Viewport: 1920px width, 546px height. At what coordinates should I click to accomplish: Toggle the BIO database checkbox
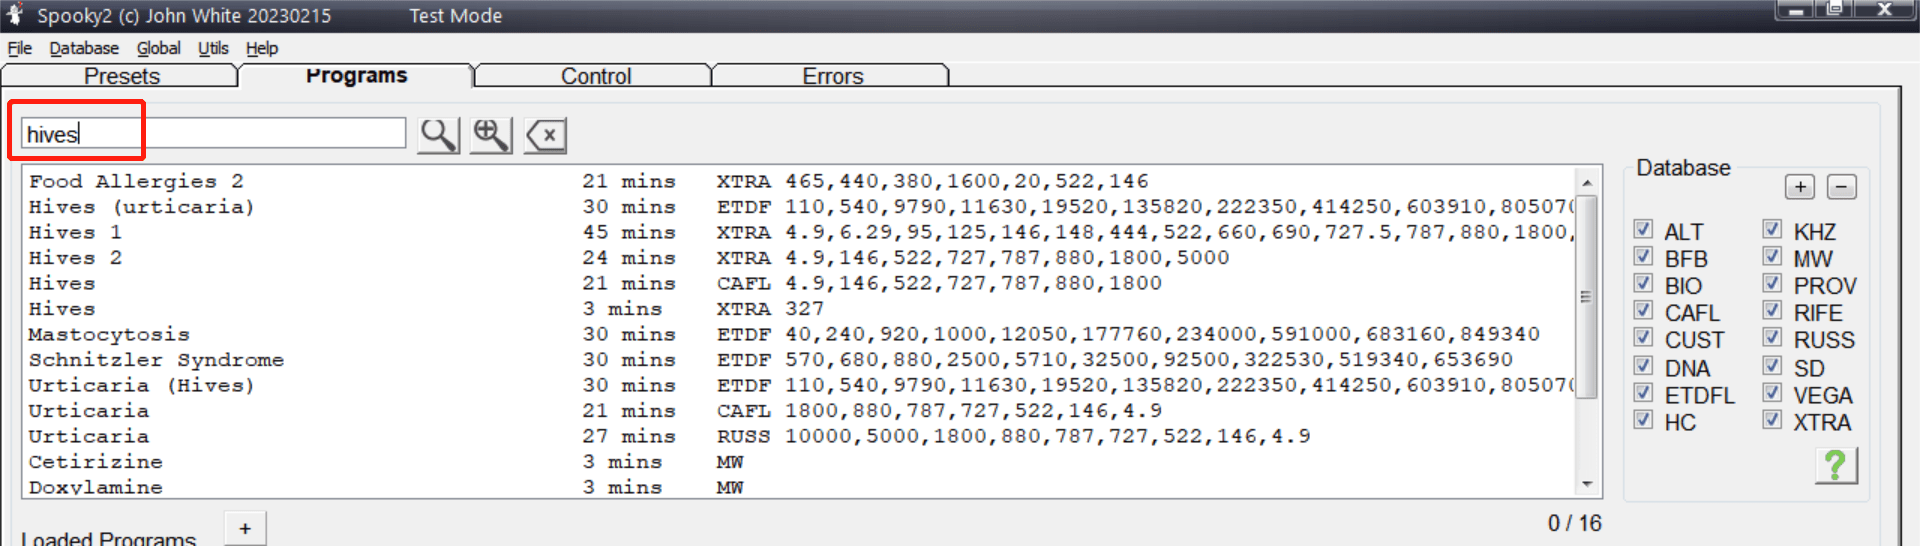pos(1643,283)
